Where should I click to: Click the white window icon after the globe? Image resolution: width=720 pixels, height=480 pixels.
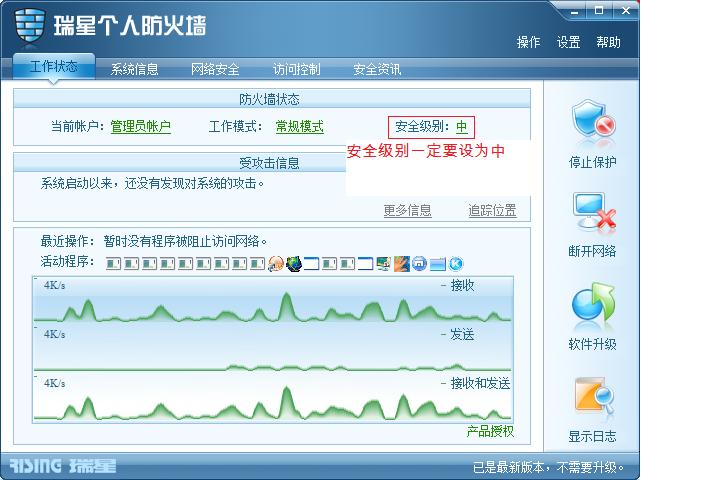pyautogui.click(x=311, y=264)
